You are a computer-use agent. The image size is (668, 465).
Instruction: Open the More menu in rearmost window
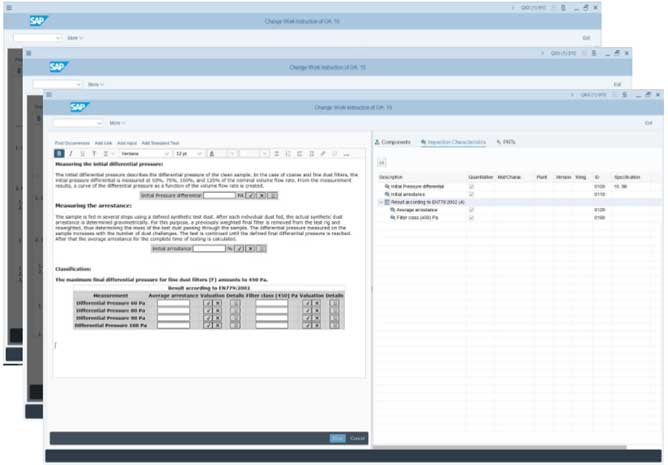pos(75,38)
